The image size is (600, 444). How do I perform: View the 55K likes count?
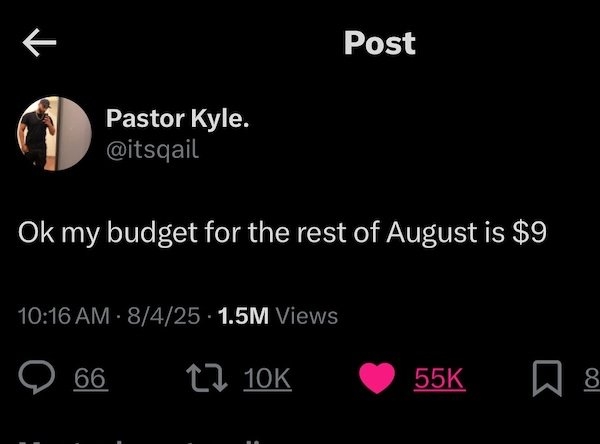tap(439, 377)
